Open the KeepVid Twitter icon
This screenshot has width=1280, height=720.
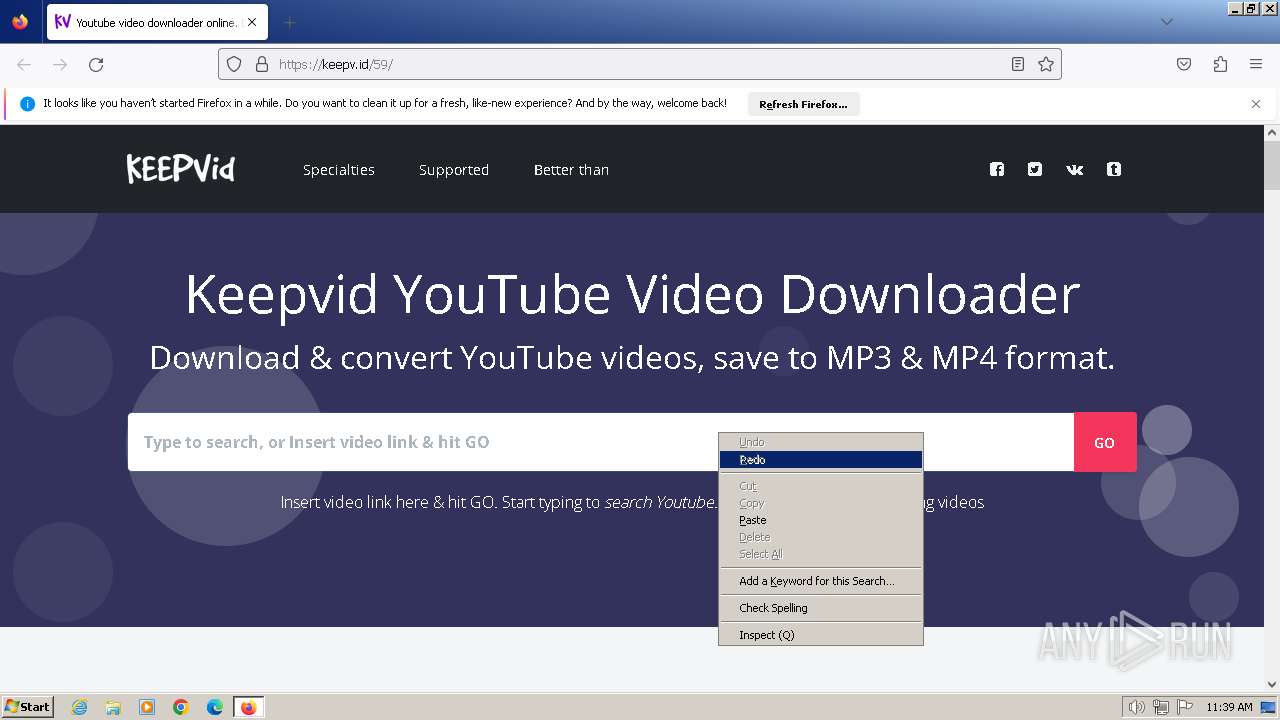point(1035,169)
